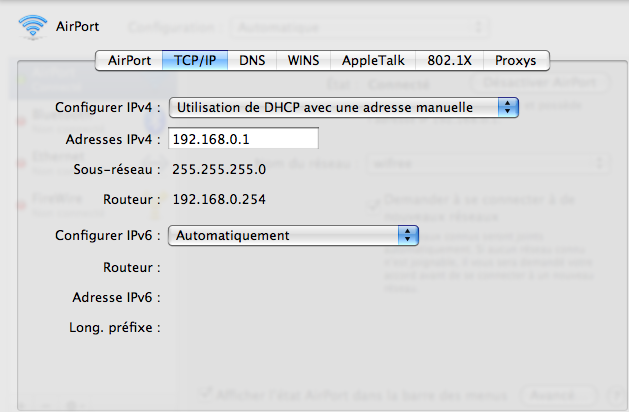Click the Sous-réseau label
This screenshot has width=629, height=412.
tap(117, 170)
